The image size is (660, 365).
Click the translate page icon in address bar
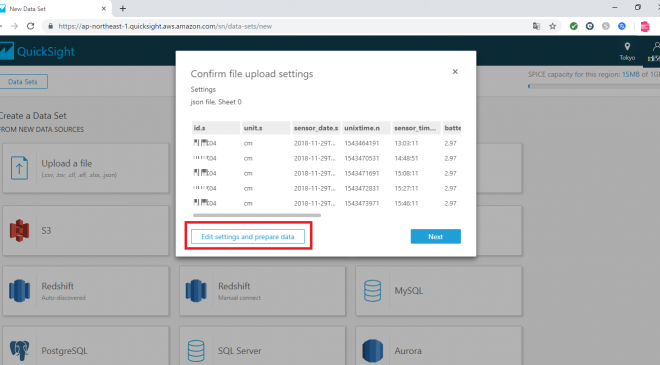point(536,26)
